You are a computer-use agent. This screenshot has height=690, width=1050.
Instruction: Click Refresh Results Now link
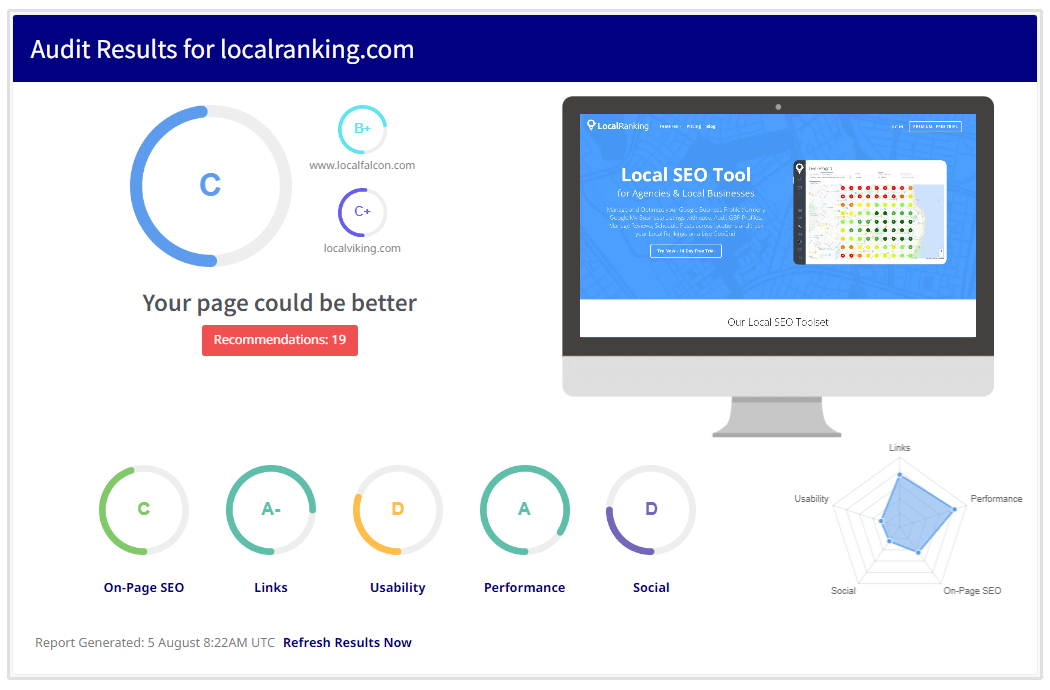pyautogui.click(x=347, y=643)
